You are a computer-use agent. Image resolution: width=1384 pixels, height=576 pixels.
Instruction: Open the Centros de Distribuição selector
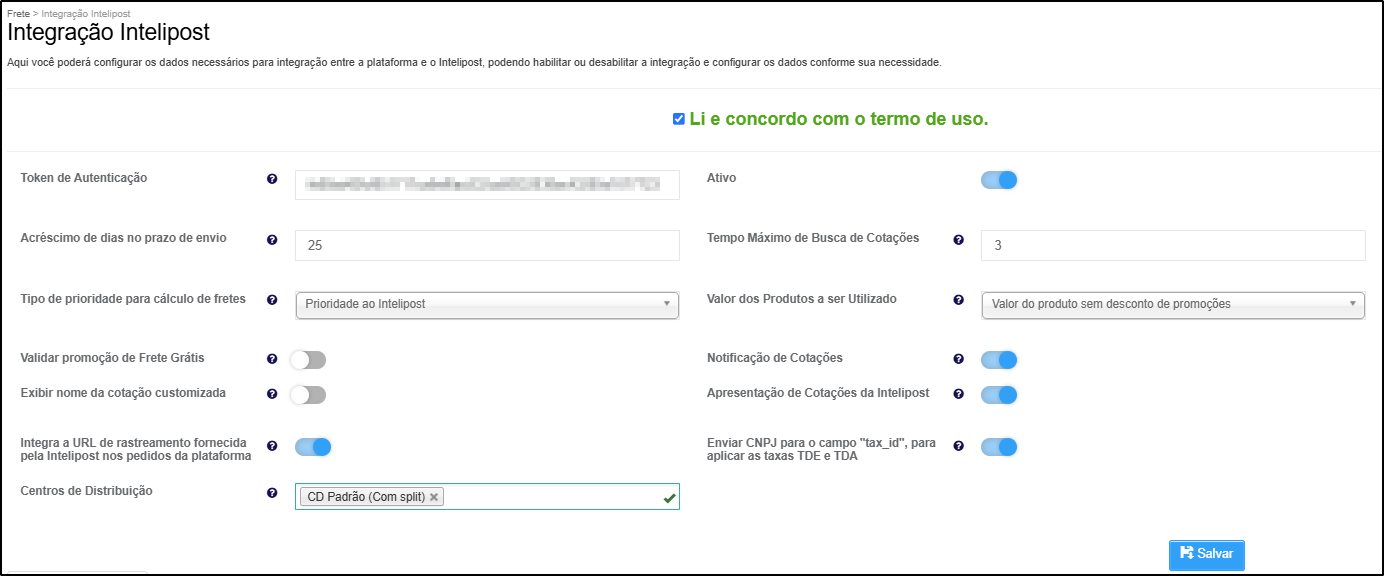(x=487, y=497)
